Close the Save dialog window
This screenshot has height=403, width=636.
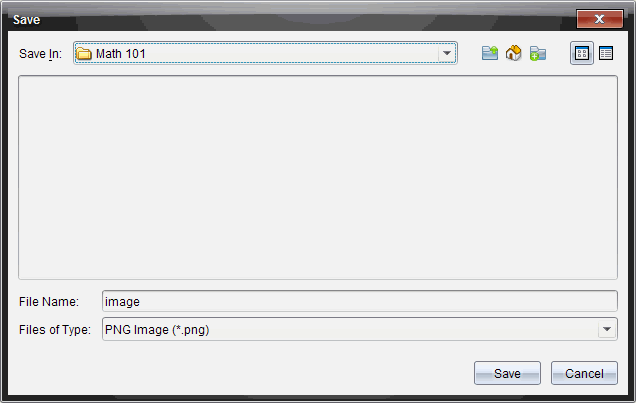602,19
